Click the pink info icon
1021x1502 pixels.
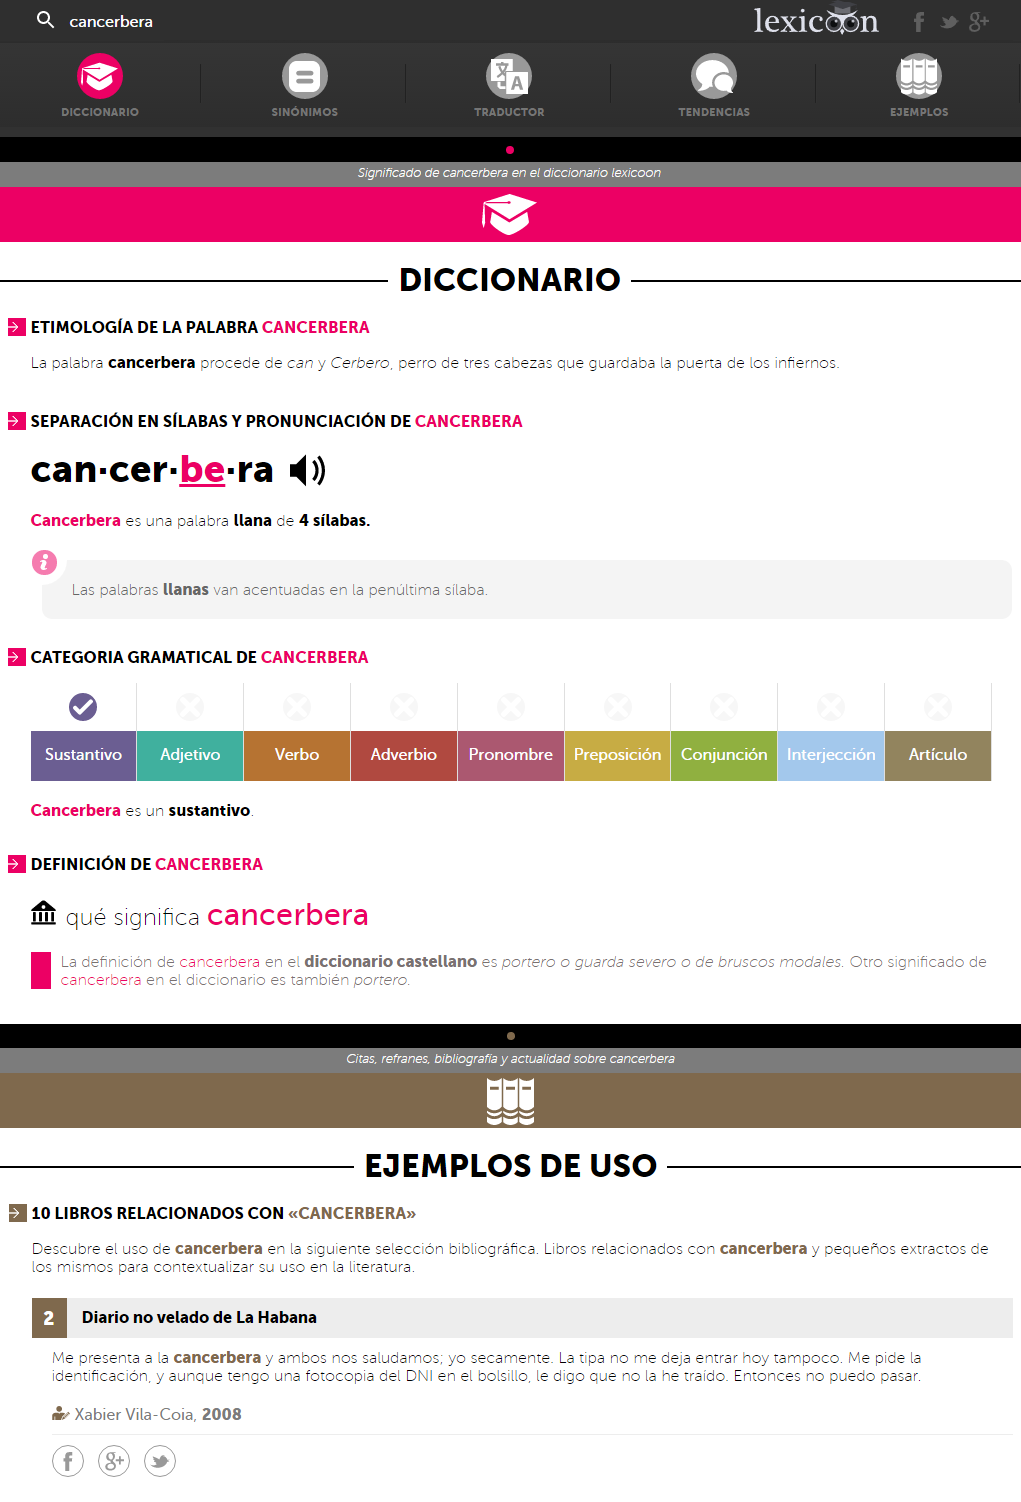[45, 562]
